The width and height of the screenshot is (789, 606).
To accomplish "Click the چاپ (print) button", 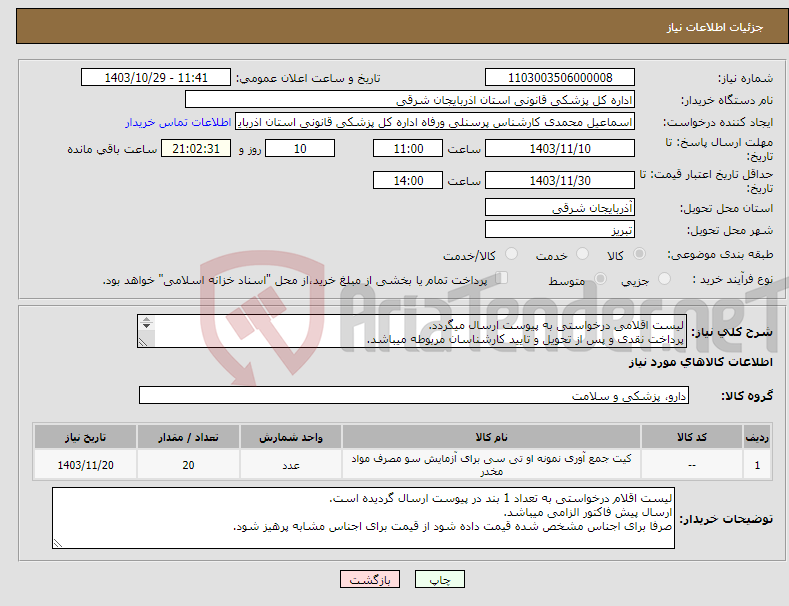I will point(439,580).
